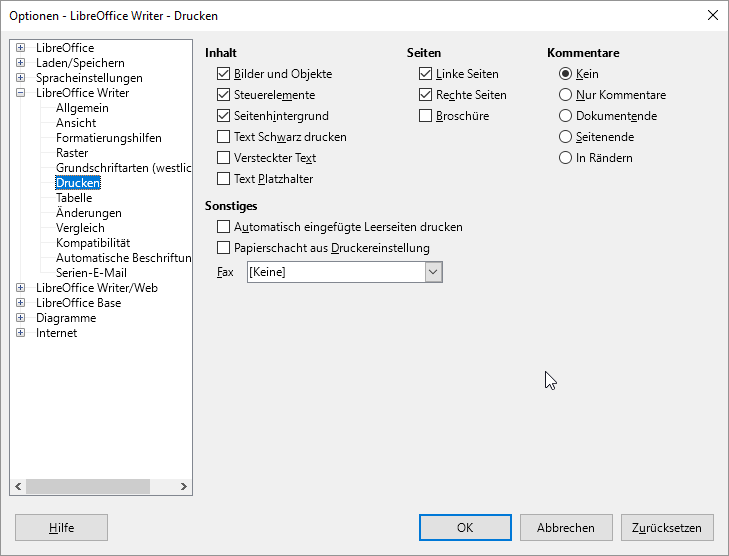
Task: Choose Seitenende radio button
Action: click(565, 137)
